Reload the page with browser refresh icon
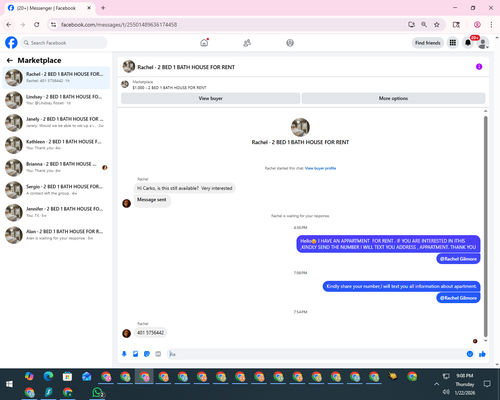This screenshot has width=500, height=400. 37,24
